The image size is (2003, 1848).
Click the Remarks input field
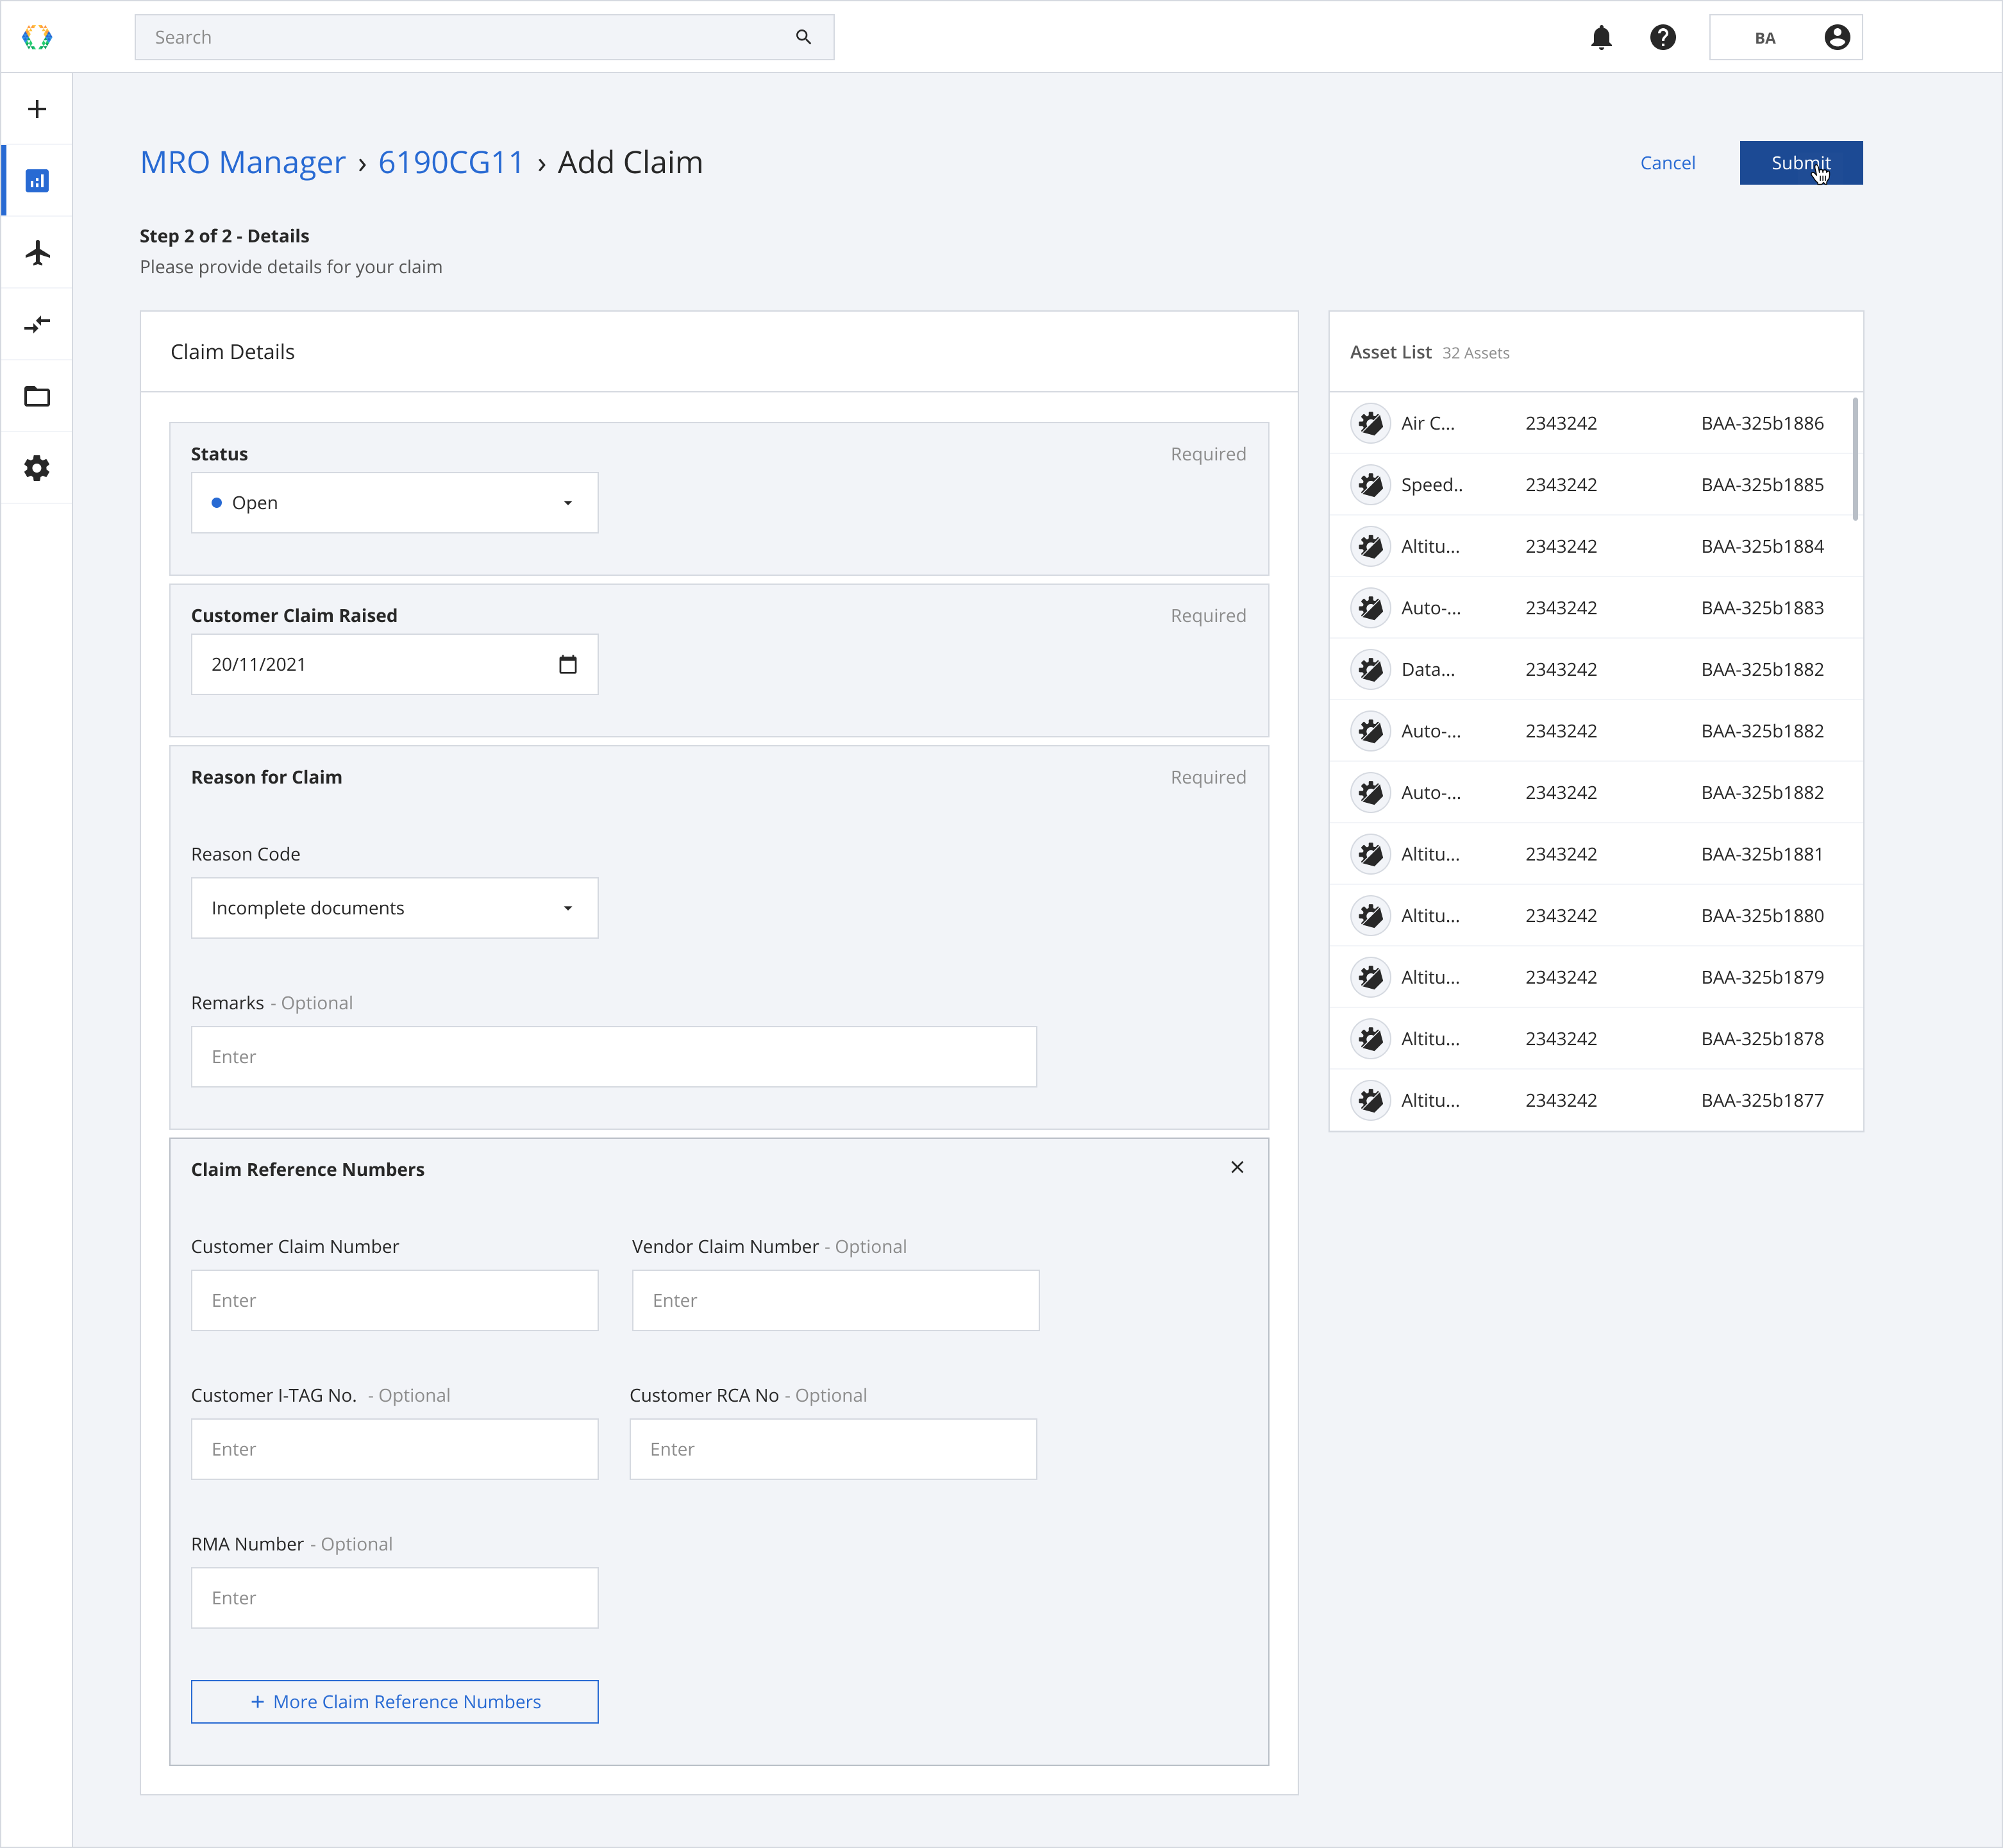(613, 1057)
